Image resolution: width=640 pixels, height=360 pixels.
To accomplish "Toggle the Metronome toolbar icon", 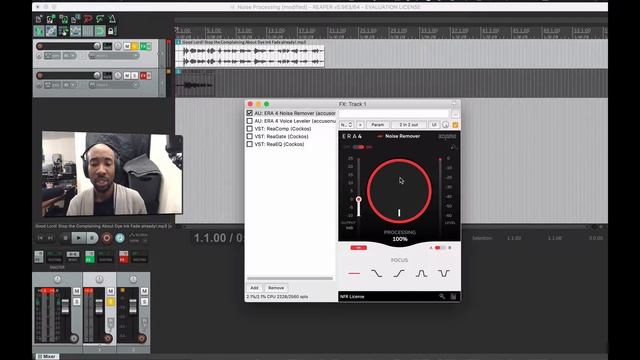I will coord(112,19).
